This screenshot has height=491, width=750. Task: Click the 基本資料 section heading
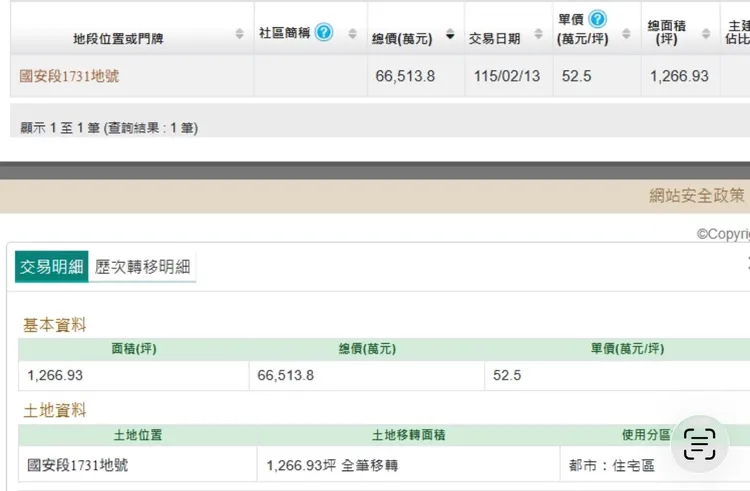(x=55, y=325)
